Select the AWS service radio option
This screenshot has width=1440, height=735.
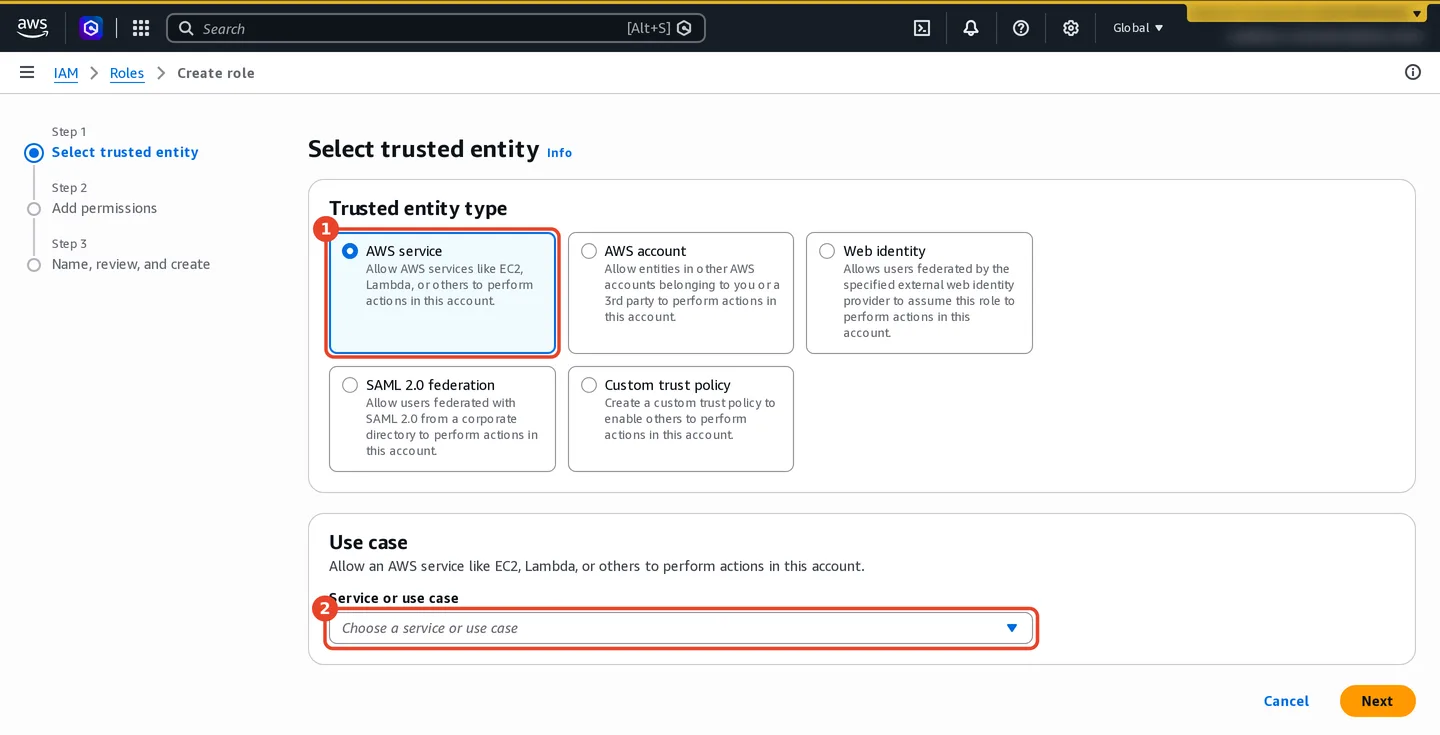[350, 251]
